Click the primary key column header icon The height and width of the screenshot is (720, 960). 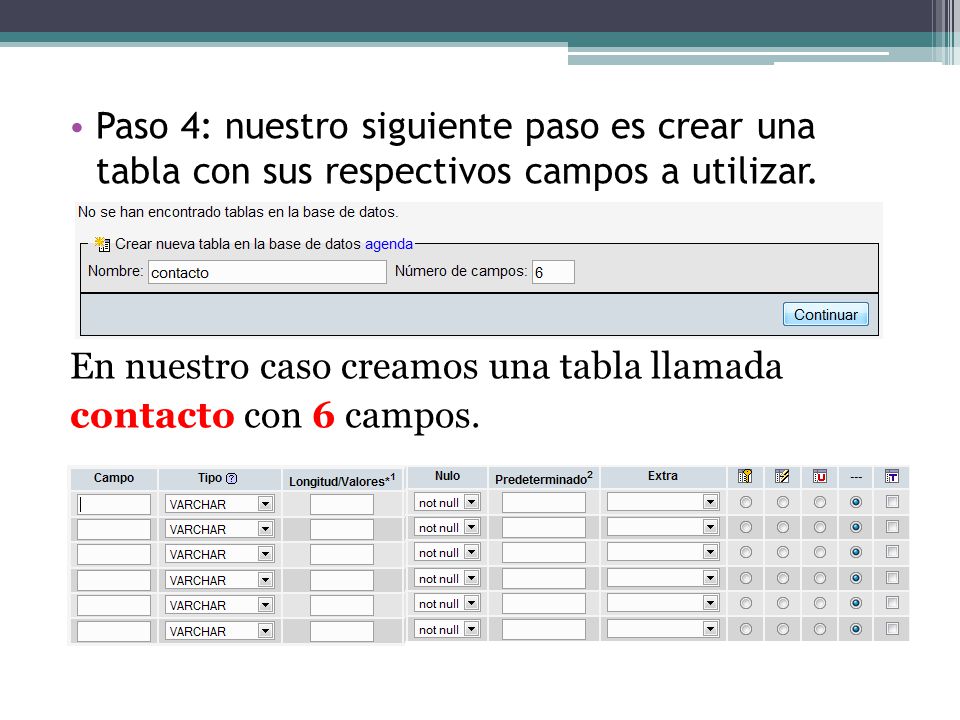(745, 476)
